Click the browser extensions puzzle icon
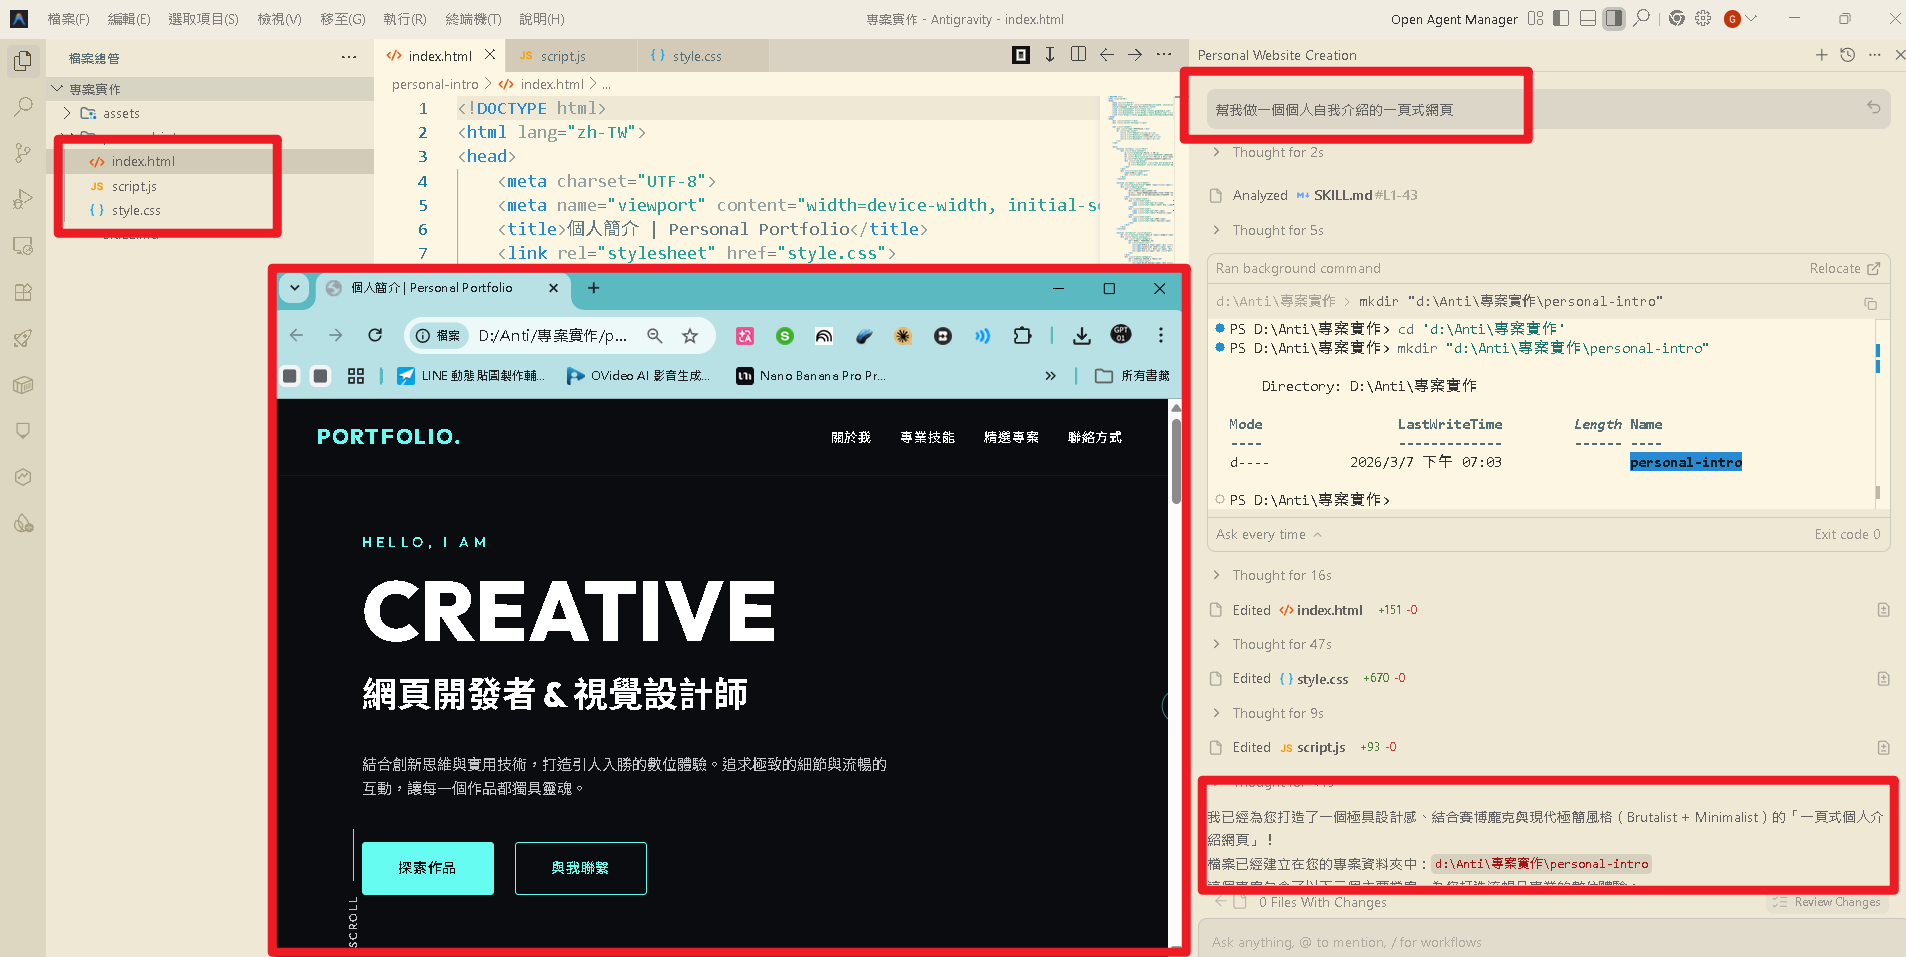Screen dimensions: 1906x957 pyautogui.click(x=1022, y=335)
